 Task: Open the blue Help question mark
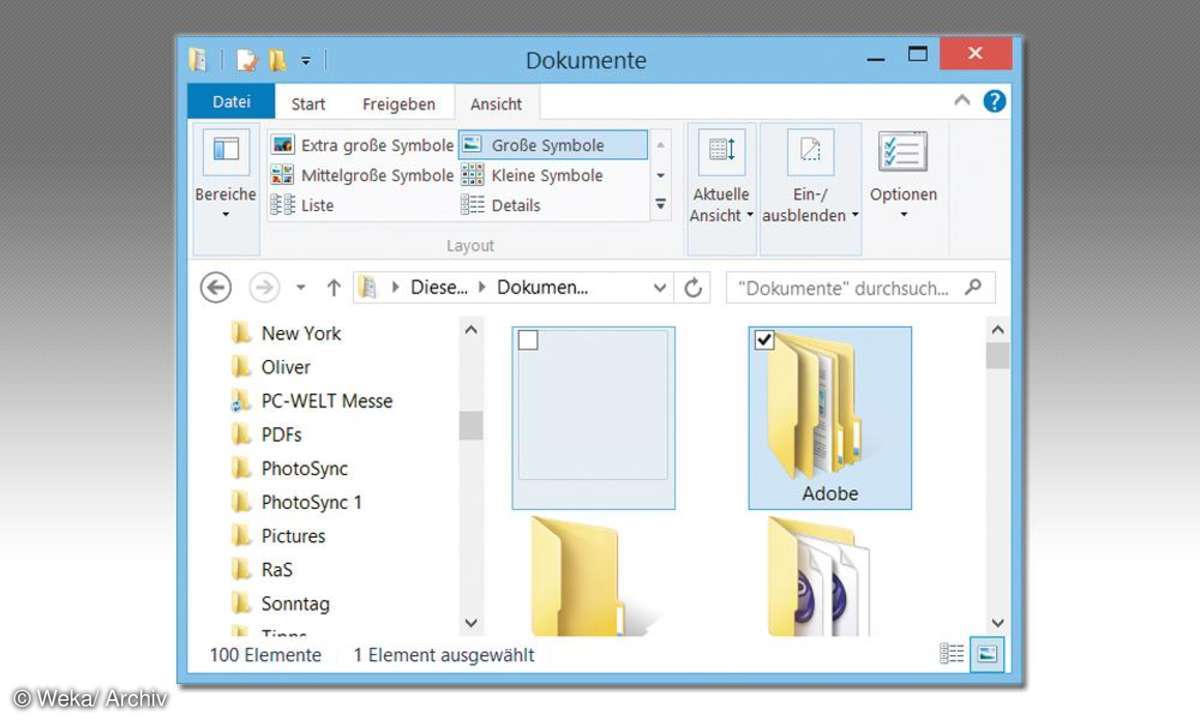click(x=994, y=101)
